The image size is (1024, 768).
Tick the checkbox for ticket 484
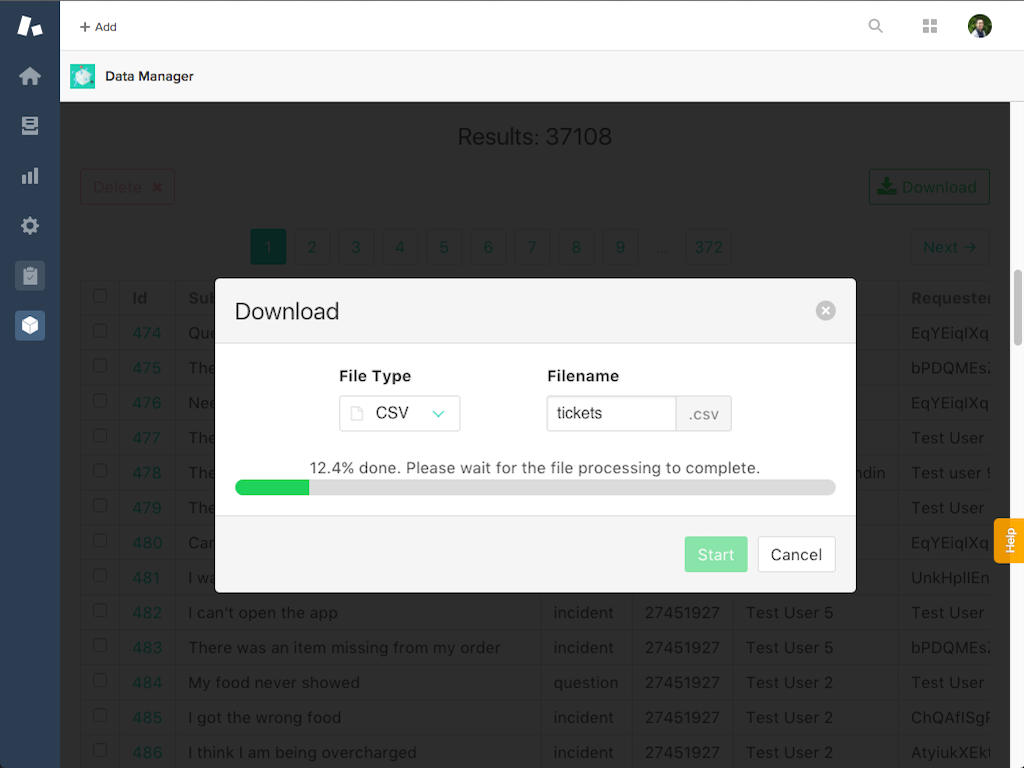pos(100,681)
